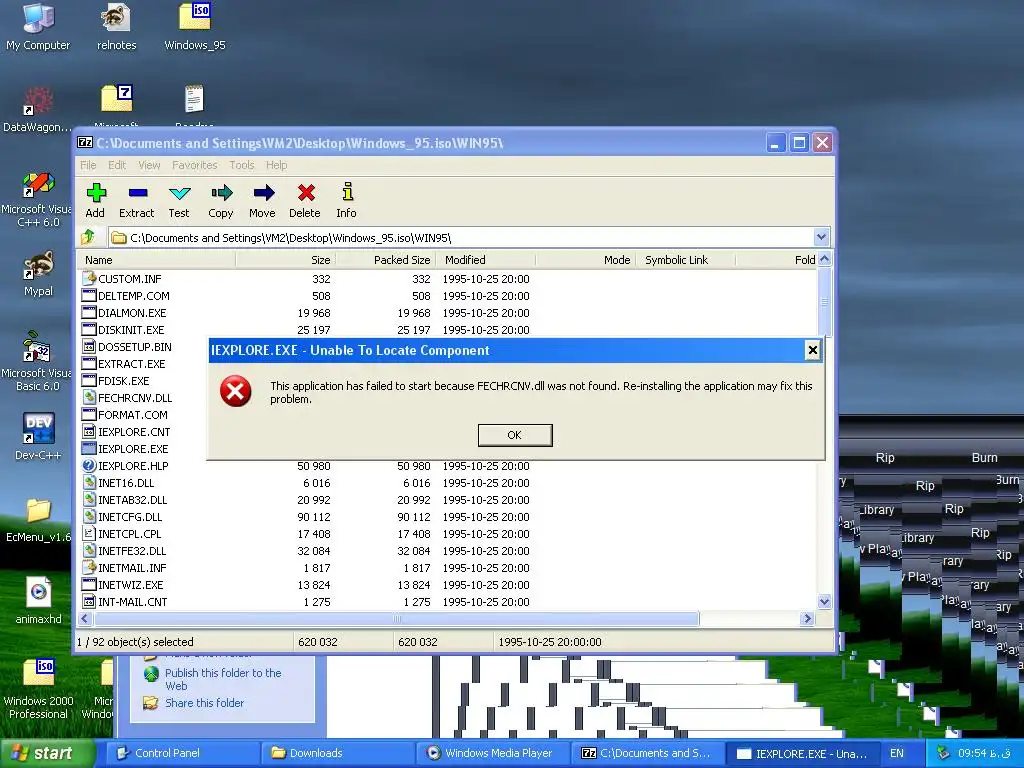The height and width of the screenshot is (768, 1024).
Task: Open the Favorites menu in 7-Zip
Action: 195,165
